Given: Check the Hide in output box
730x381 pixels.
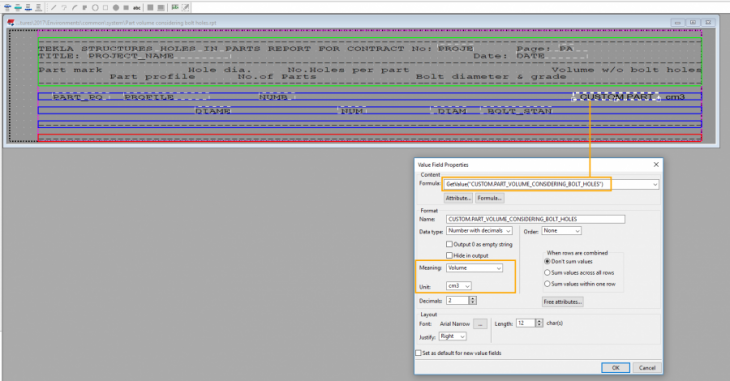Looking at the screenshot, I should point(449,255).
